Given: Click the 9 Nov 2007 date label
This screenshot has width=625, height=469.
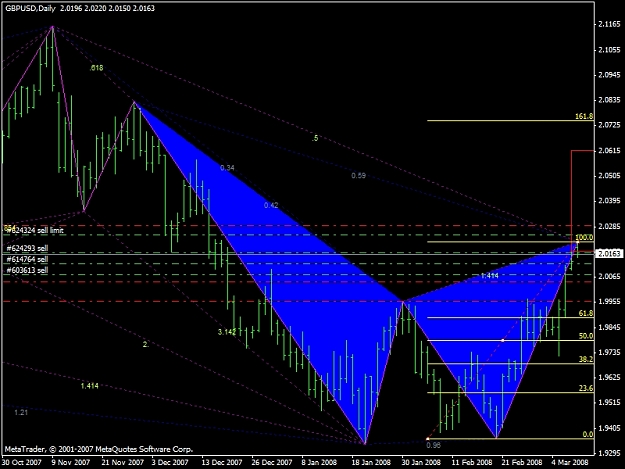Looking at the screenshot, I should [71, 462].
